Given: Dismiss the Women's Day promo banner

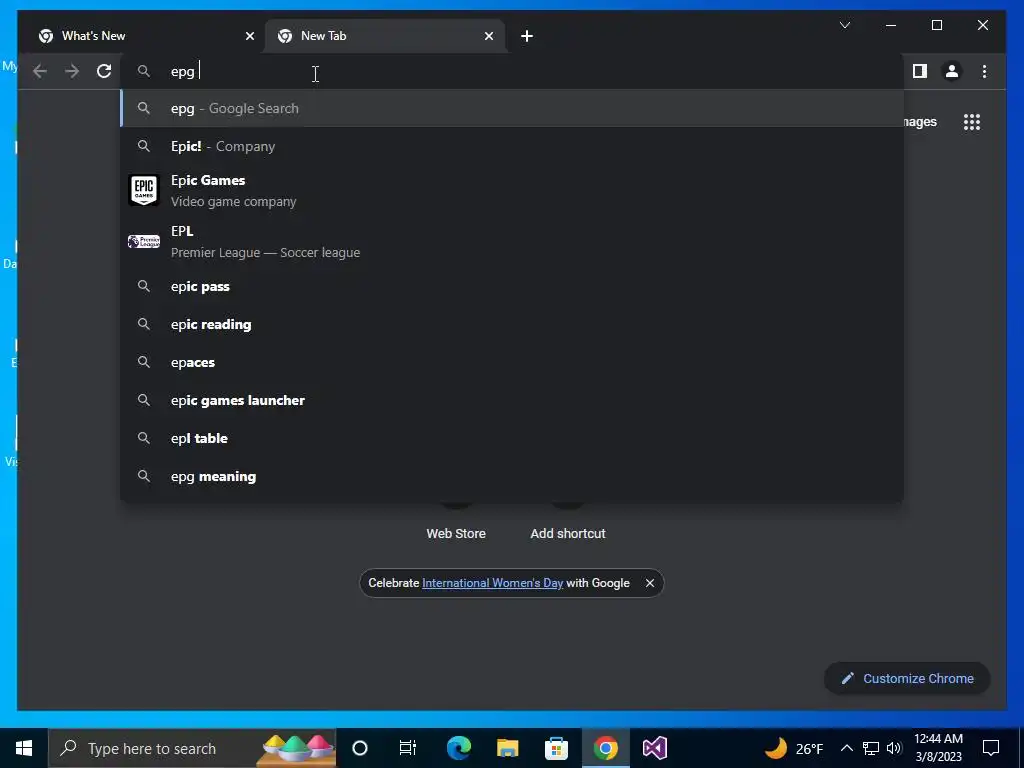Looking at the screenshot, I should point(650,583).
